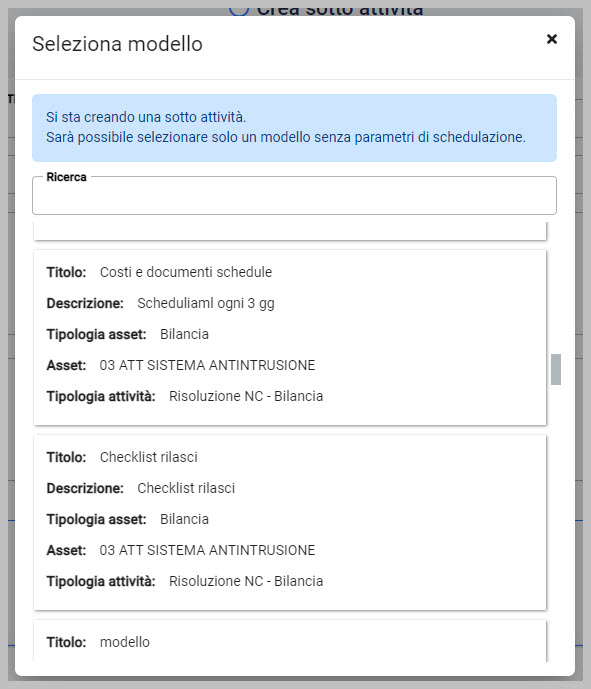Click the Scheduliaml ogni 3 gg description
Viewport: 591px width, 689px height.
coord(206,303)
